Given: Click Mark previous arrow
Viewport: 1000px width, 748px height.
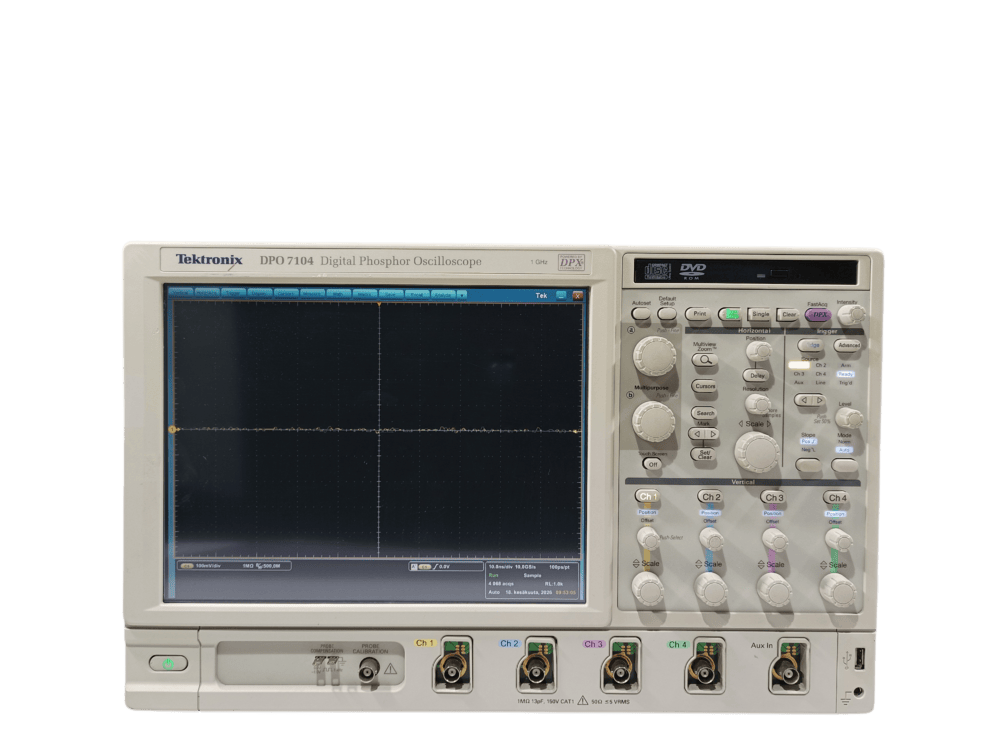Looking at the screenshot, I should [x=697, y=434].
